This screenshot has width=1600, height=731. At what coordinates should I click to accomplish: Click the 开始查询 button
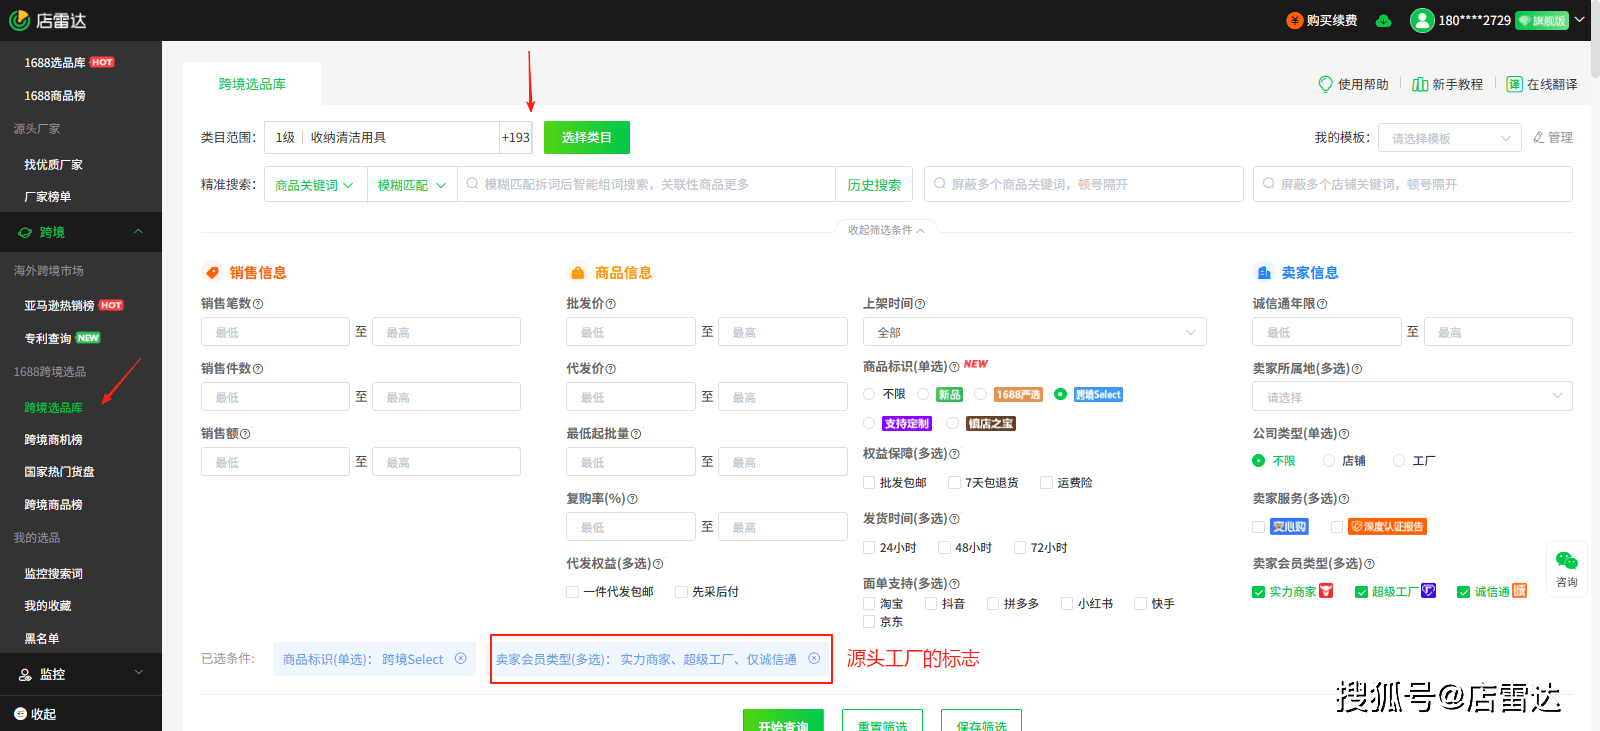(x=783, y=720)
